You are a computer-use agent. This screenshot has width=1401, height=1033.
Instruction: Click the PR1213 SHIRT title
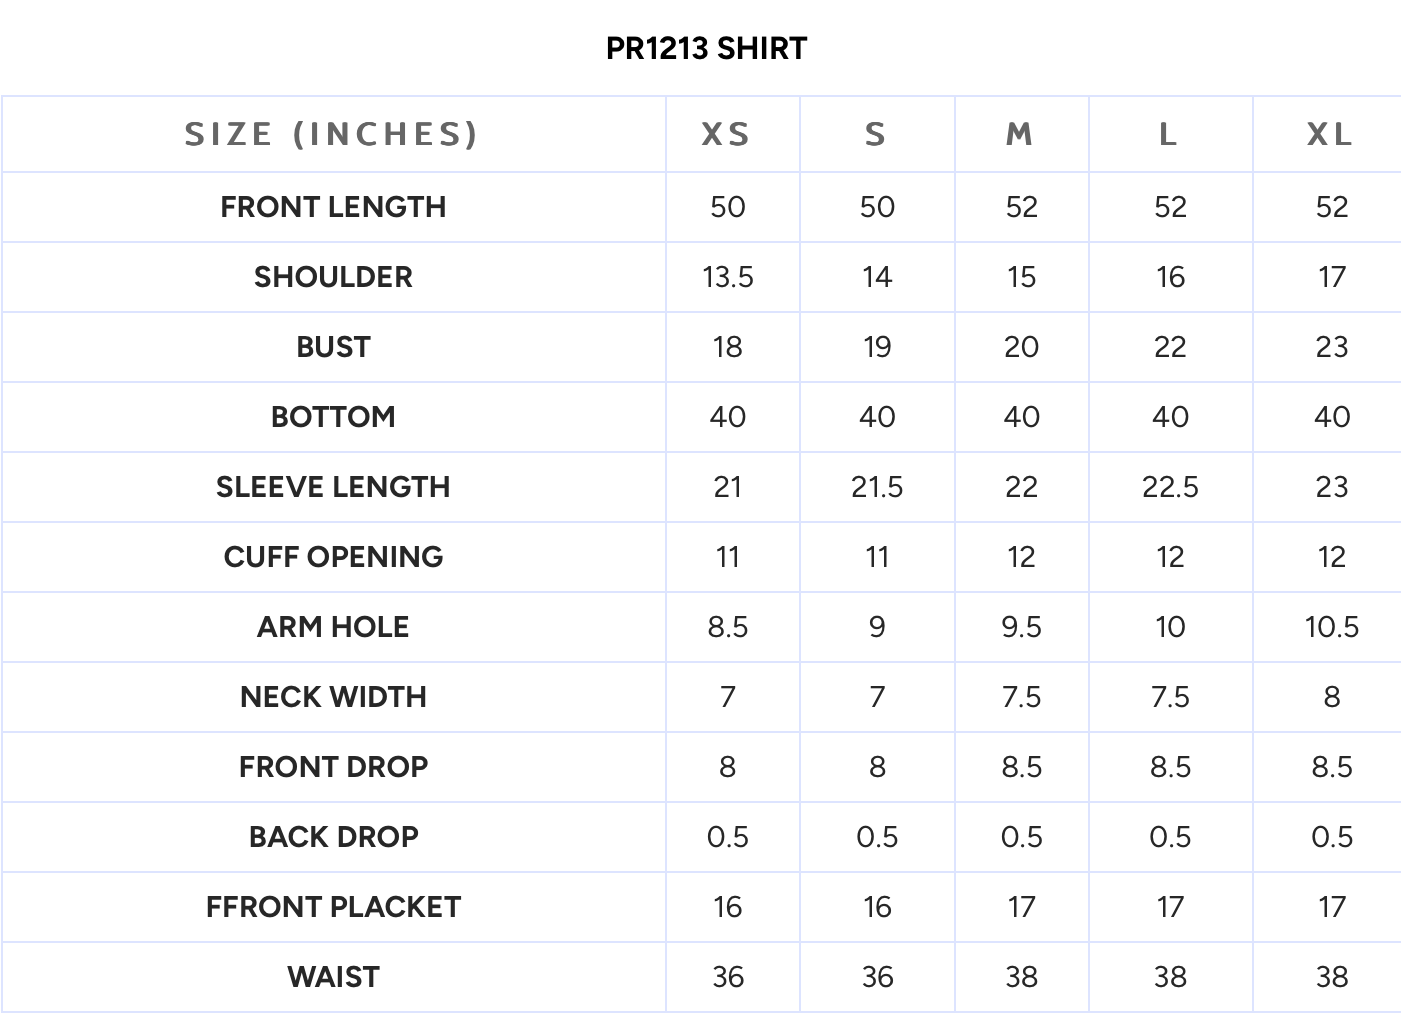click(706, 48)
